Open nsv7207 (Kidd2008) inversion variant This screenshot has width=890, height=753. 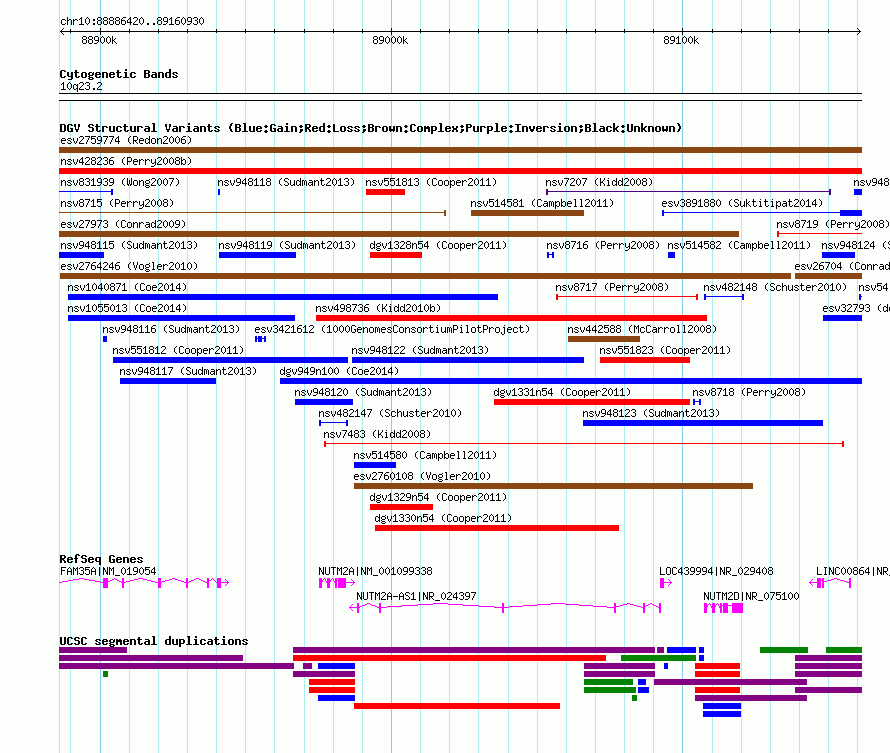[x=599, y=182]
